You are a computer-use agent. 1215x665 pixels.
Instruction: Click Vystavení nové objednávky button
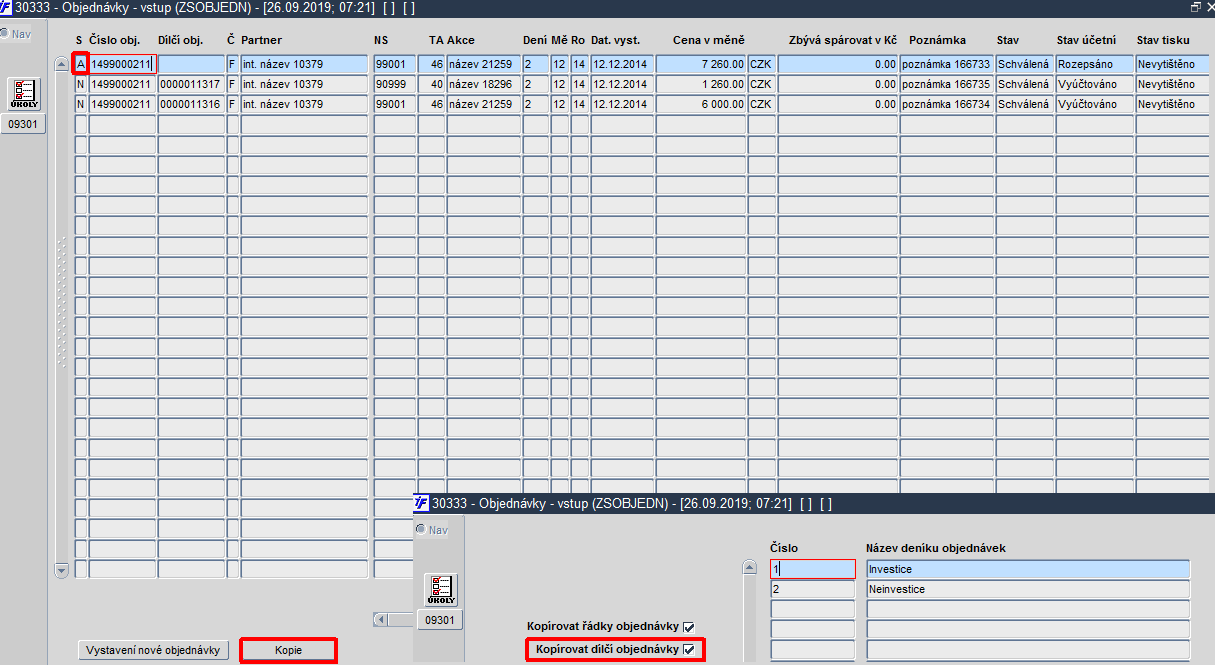(154, 650)
